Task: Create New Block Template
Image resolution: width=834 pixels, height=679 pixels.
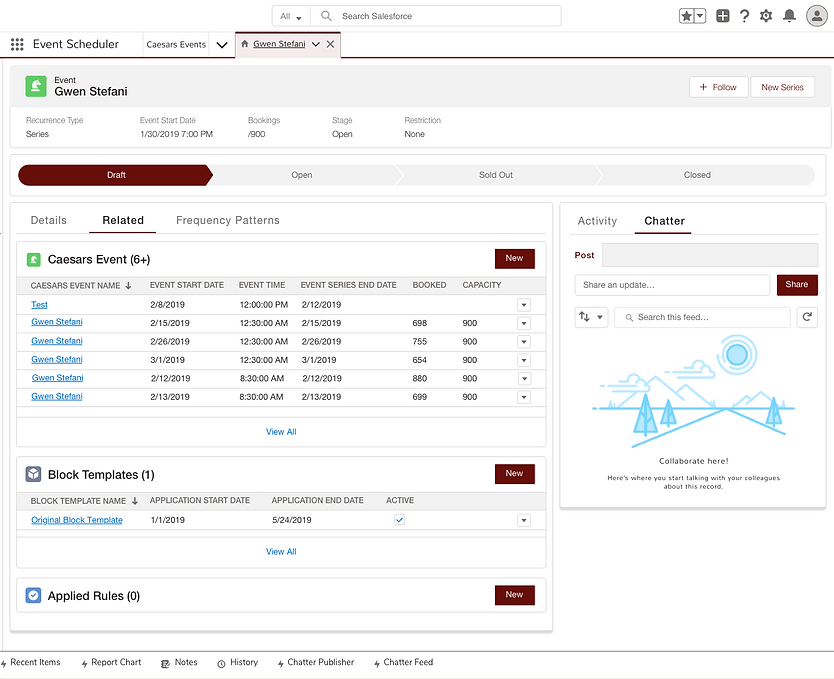Action: tap(514, 474)
